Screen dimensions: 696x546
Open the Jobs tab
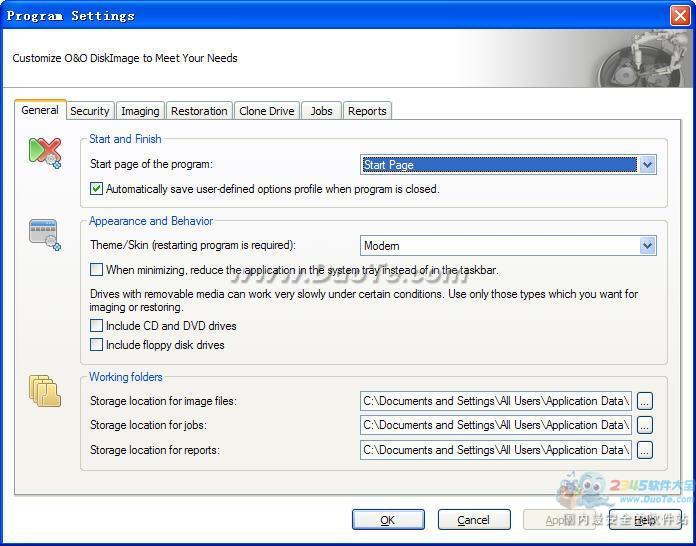pos(321,111)
